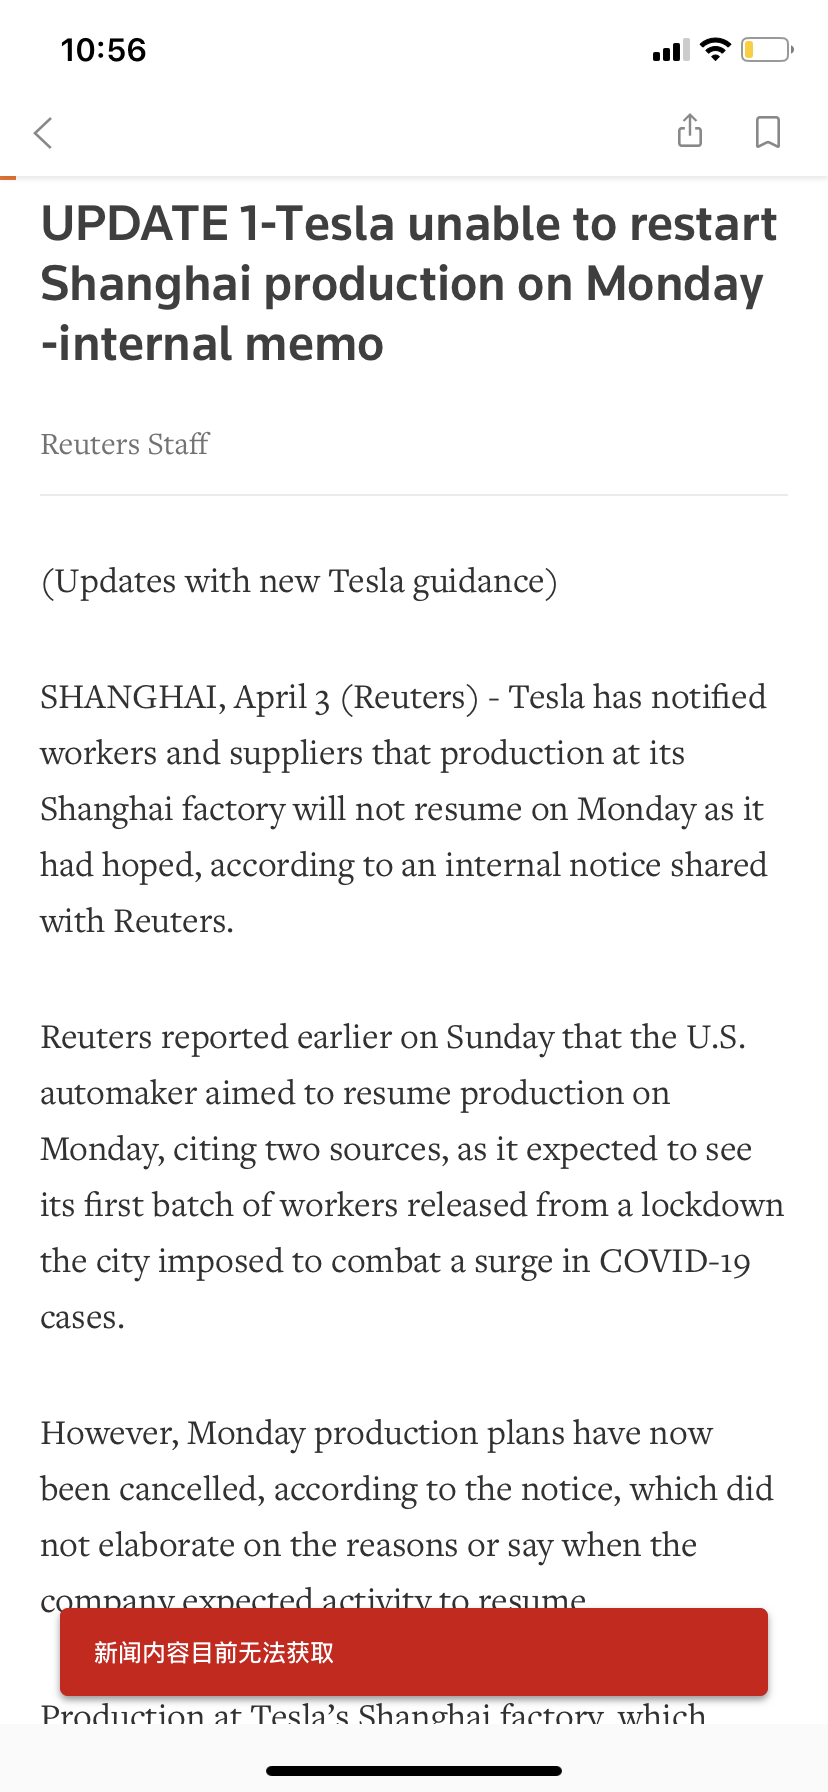
Task: Tap '(Updates with new Tesla guidance)' line
Action: pyautogui.click(x=299, y=581)
